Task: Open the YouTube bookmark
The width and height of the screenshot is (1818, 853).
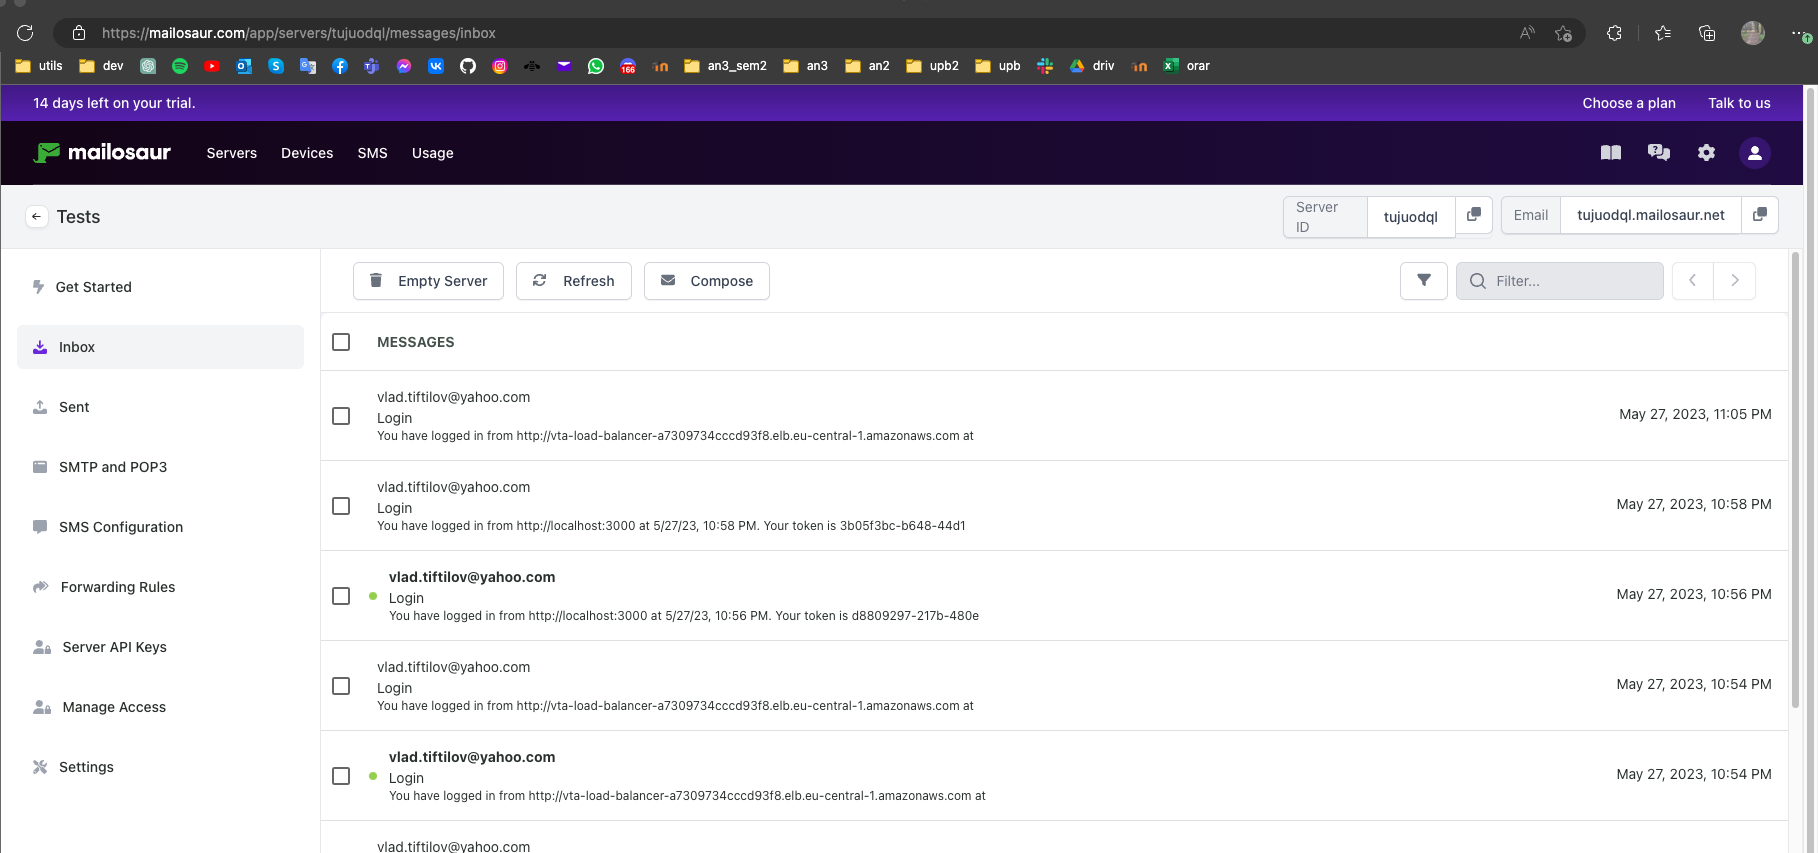Action: pos(212,66)
